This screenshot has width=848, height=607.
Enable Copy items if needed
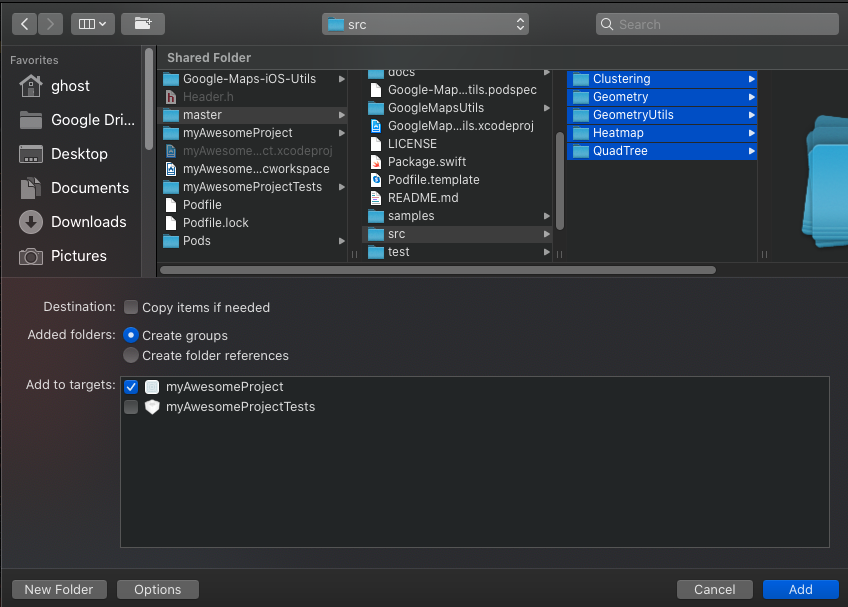tap(131, 307)
